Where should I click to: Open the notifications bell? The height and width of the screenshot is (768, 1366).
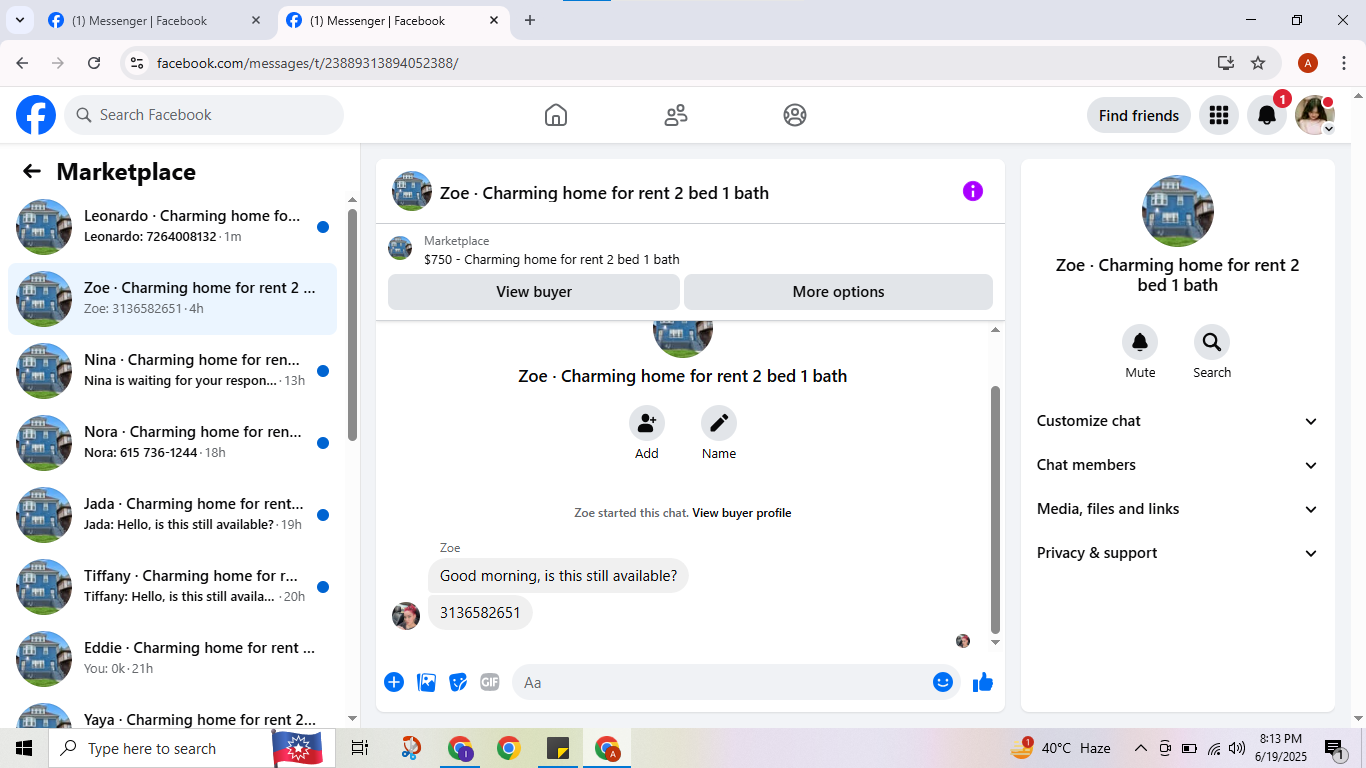click(1267, 115)
